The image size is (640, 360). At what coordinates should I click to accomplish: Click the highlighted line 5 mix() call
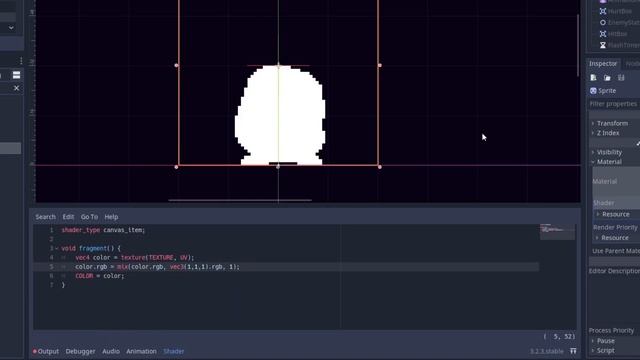[x=157, y=267]
